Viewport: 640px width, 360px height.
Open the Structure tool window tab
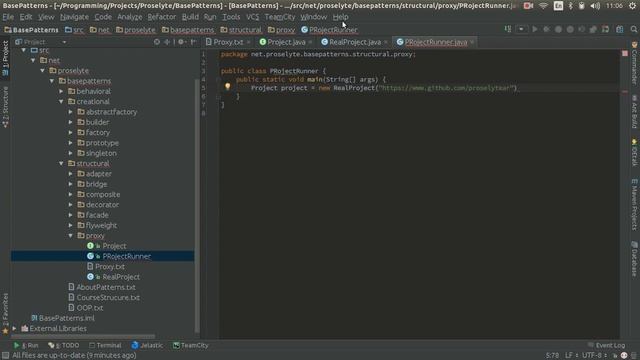[5, 107]
